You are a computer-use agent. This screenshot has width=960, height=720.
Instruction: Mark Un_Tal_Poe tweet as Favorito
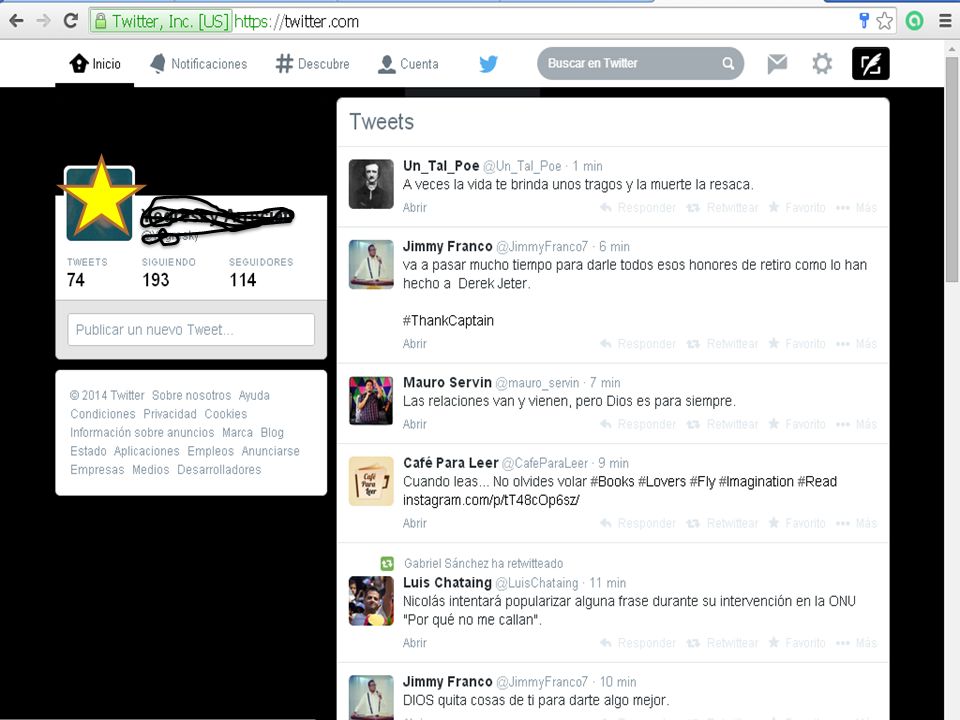point(797,208)
